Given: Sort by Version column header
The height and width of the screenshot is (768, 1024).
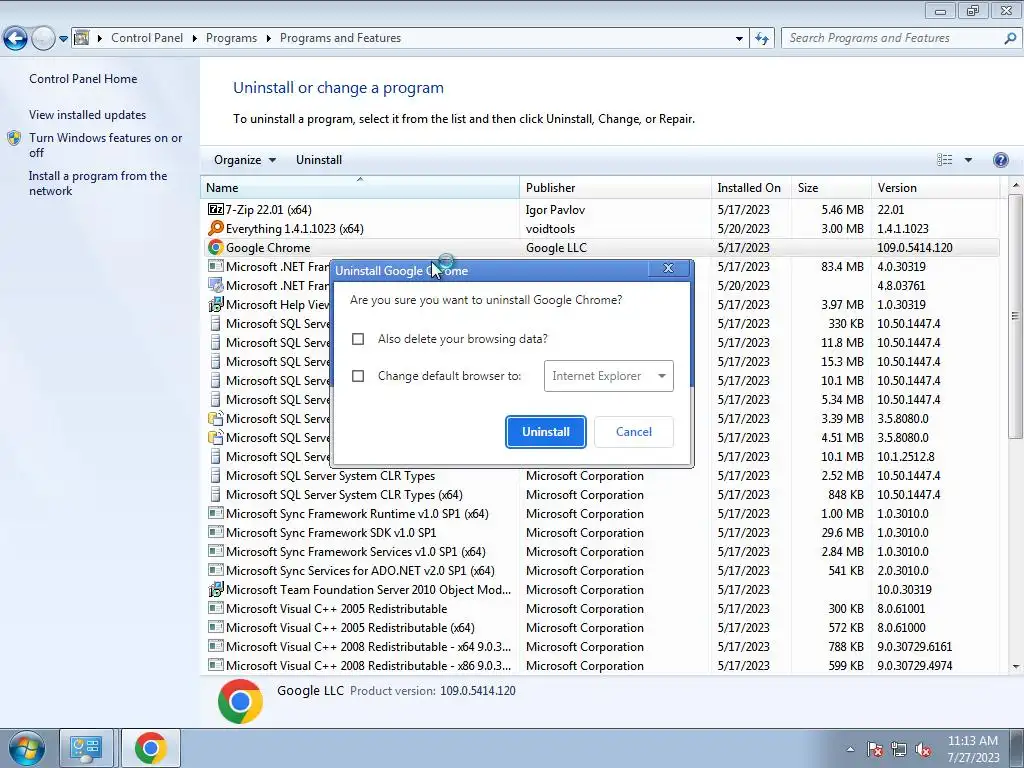Looking at the screenshot, I should click(935, 187).
